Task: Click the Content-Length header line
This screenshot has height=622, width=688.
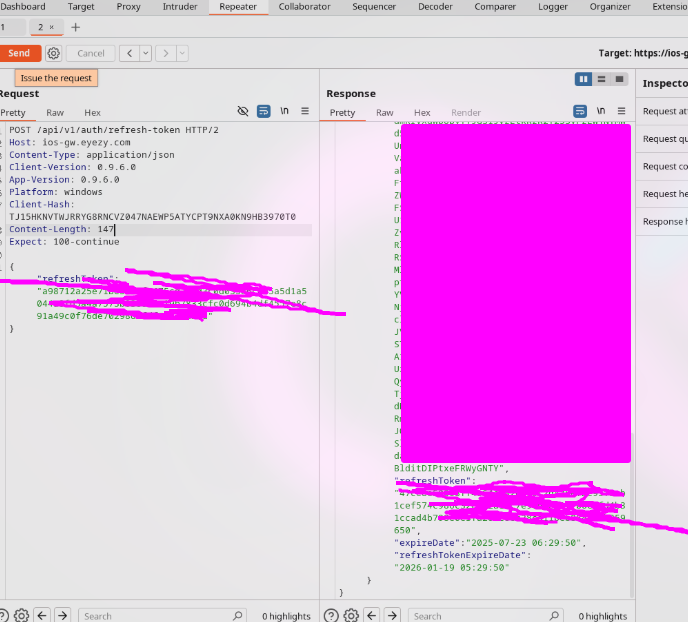Action: 61,229
